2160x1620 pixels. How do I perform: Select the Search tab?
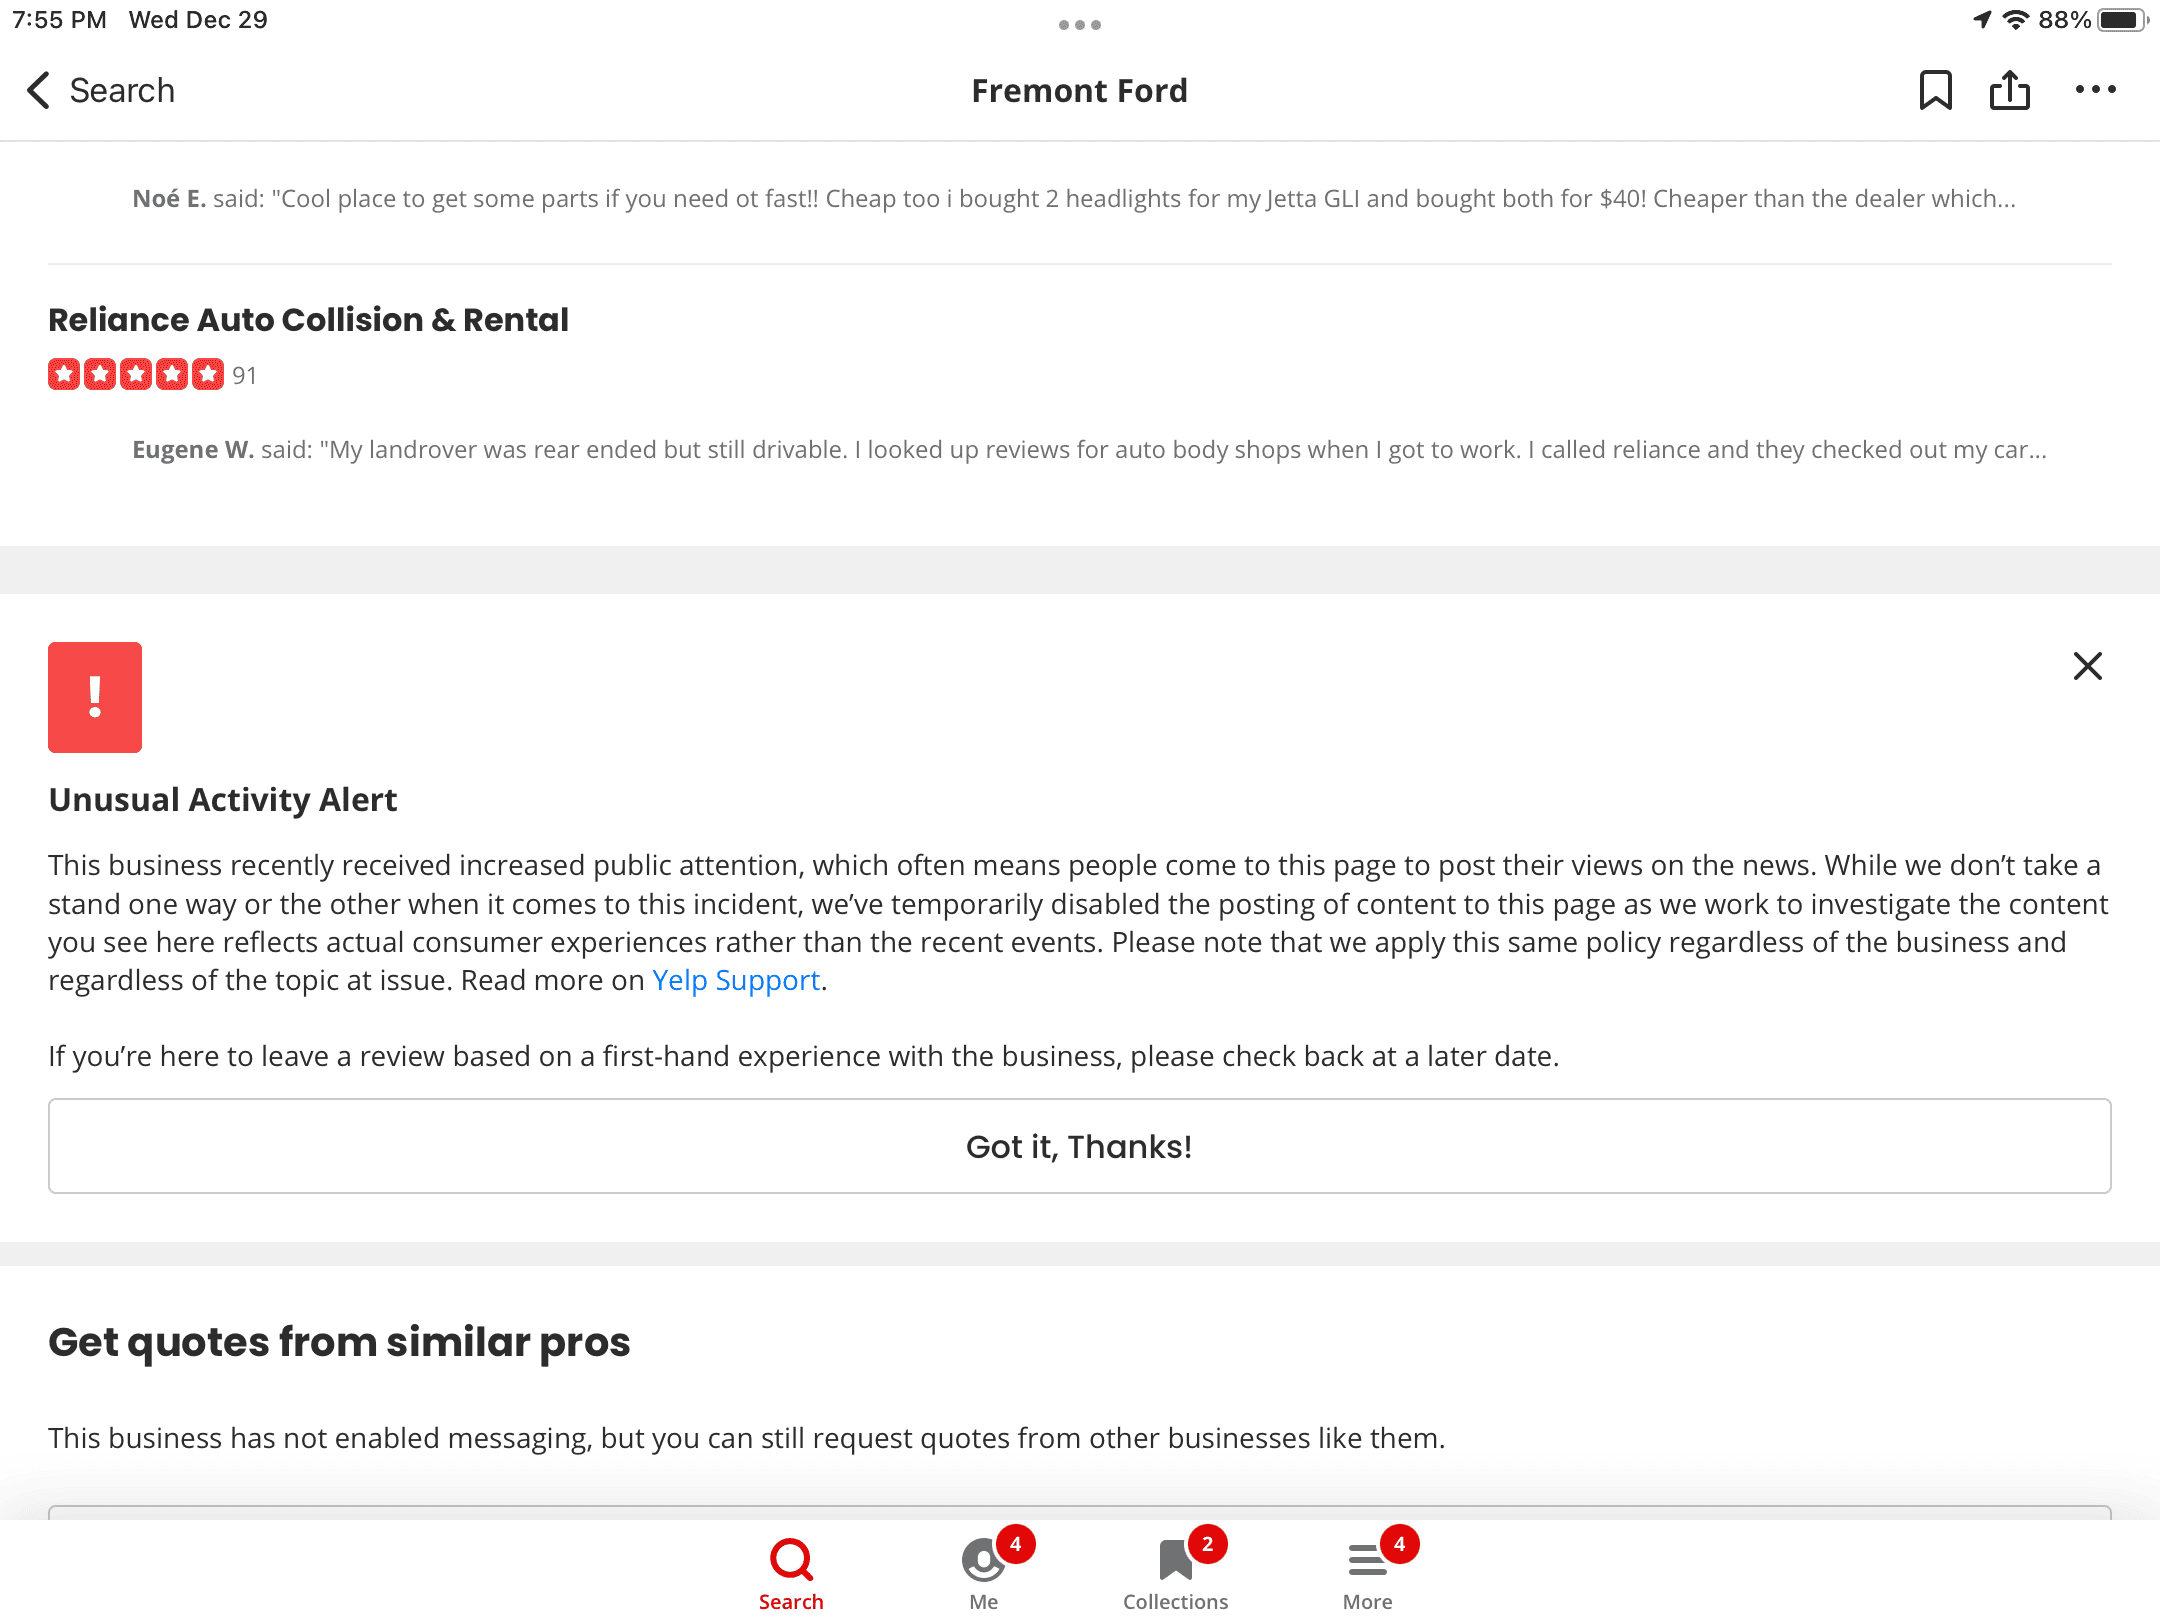(791, 1574)
